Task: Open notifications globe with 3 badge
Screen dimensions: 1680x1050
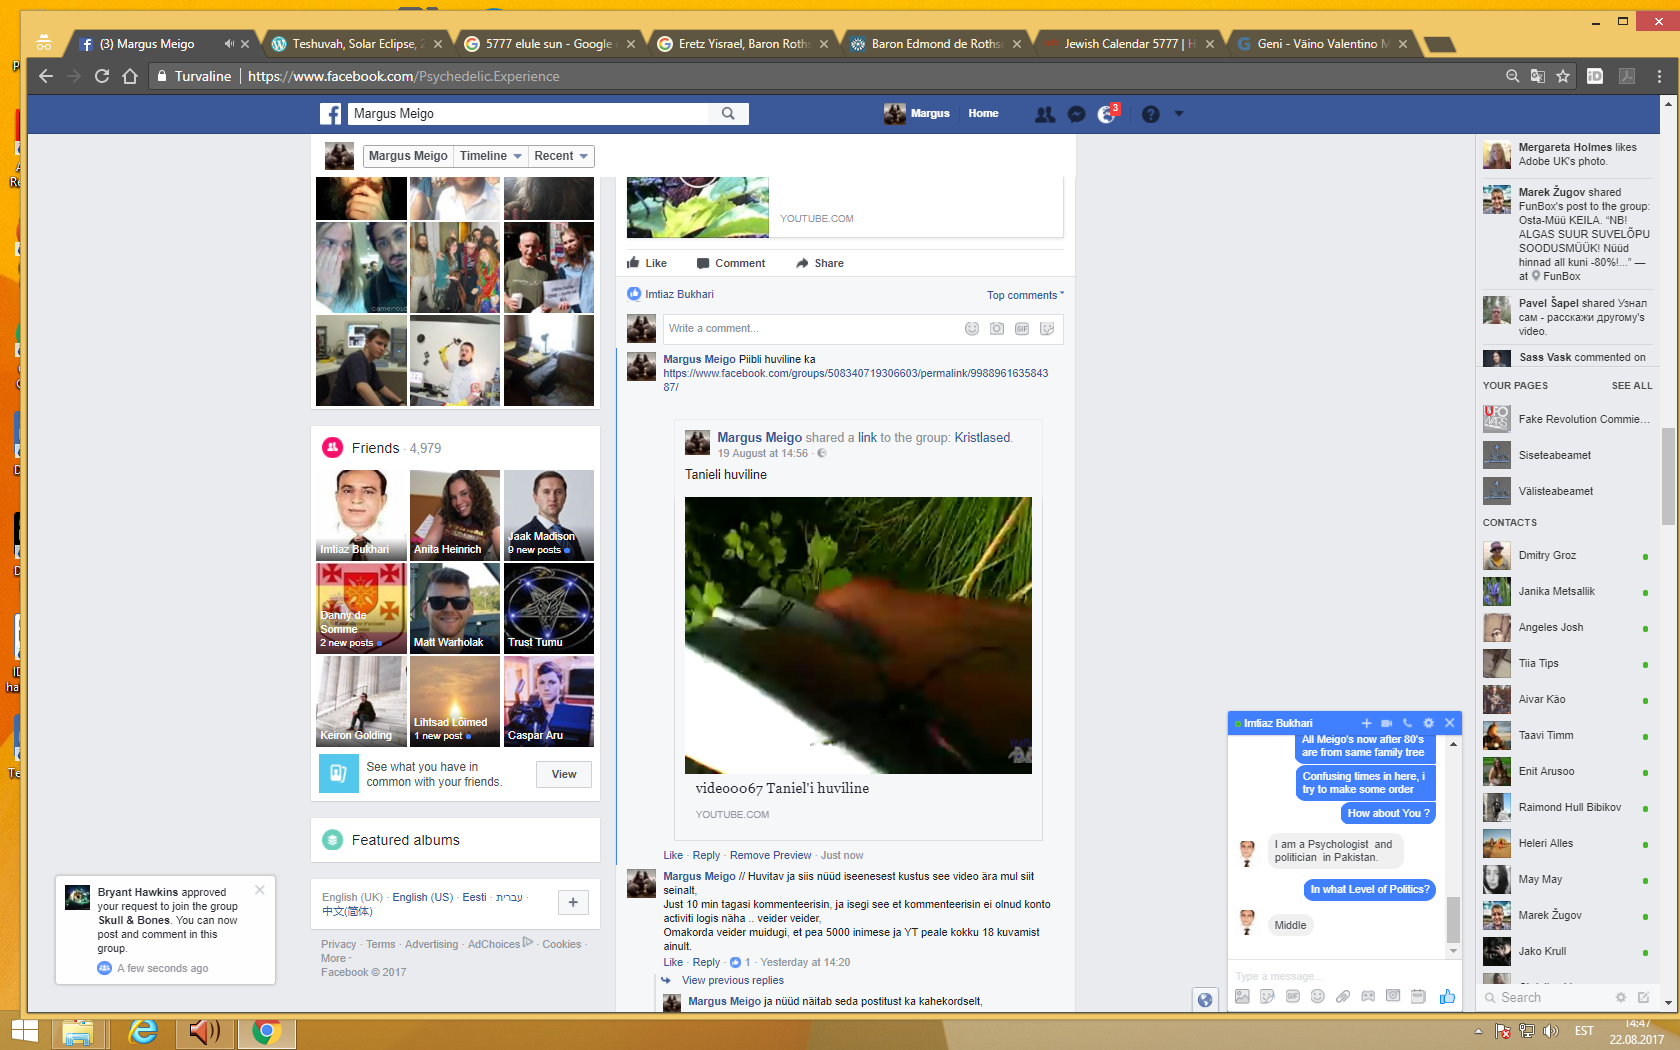Action: point(1106,114)
